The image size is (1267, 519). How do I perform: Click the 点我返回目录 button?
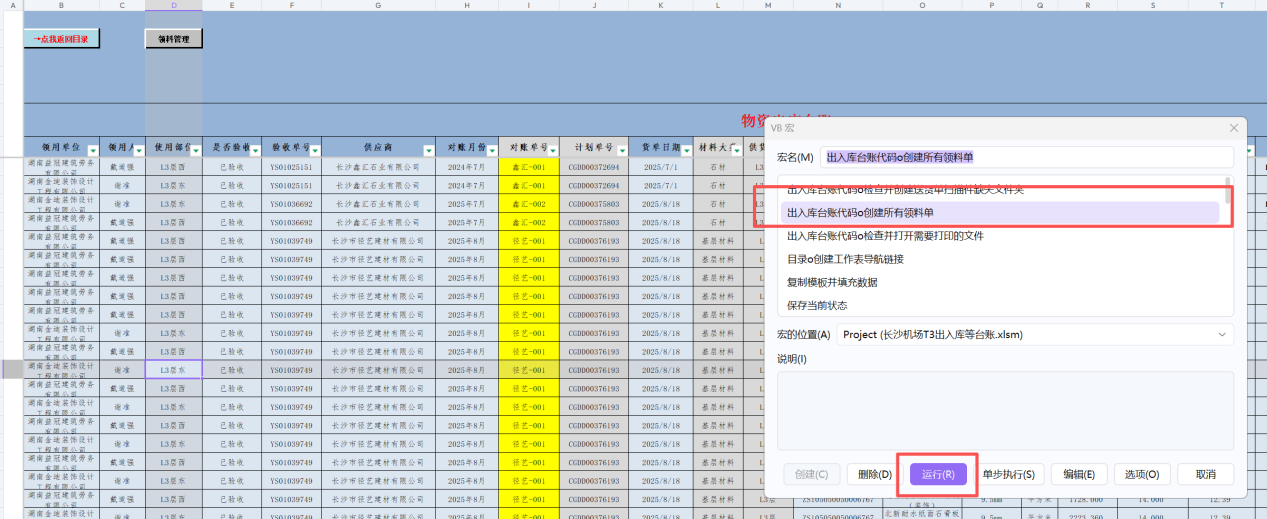(x=62, y=39)
